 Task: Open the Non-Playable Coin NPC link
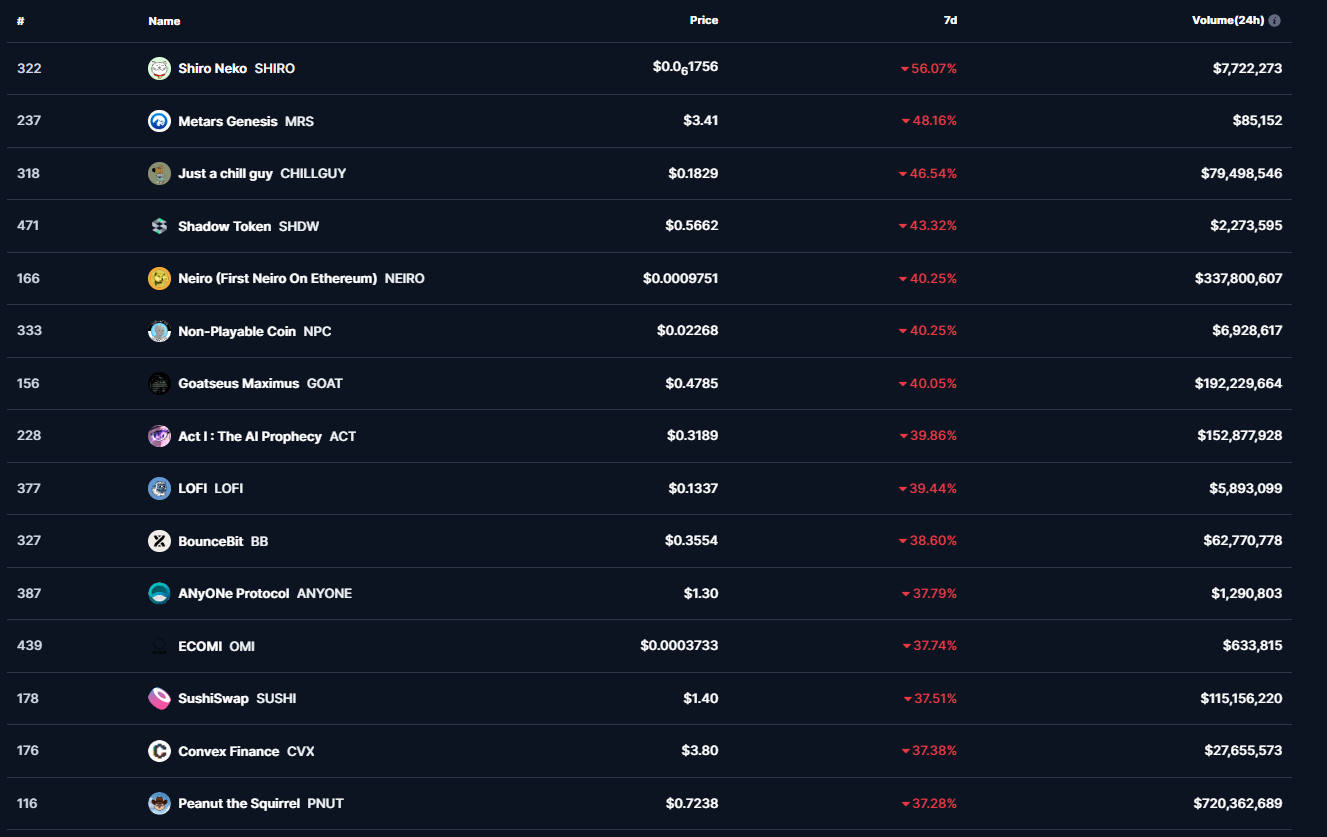(254, 331)
